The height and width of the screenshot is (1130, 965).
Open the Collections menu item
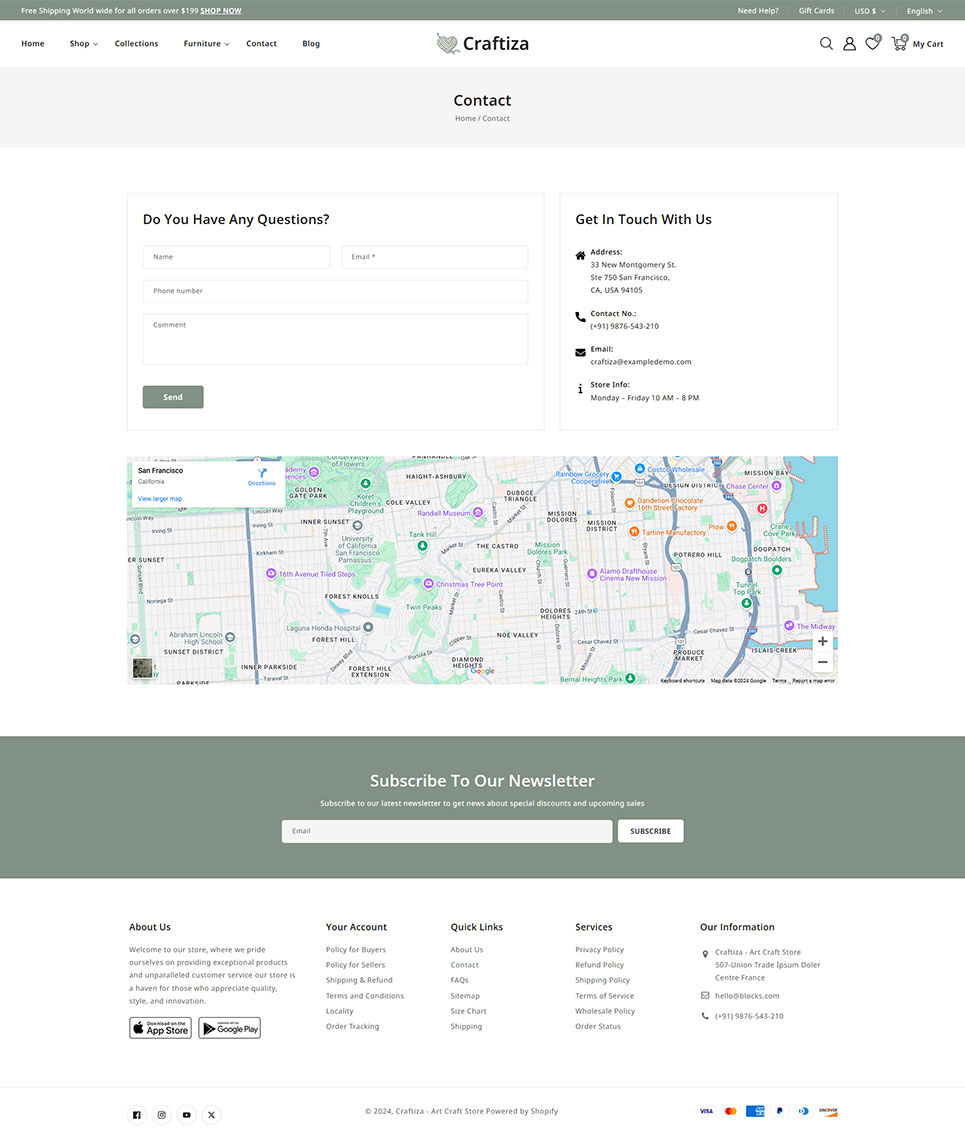136,44
